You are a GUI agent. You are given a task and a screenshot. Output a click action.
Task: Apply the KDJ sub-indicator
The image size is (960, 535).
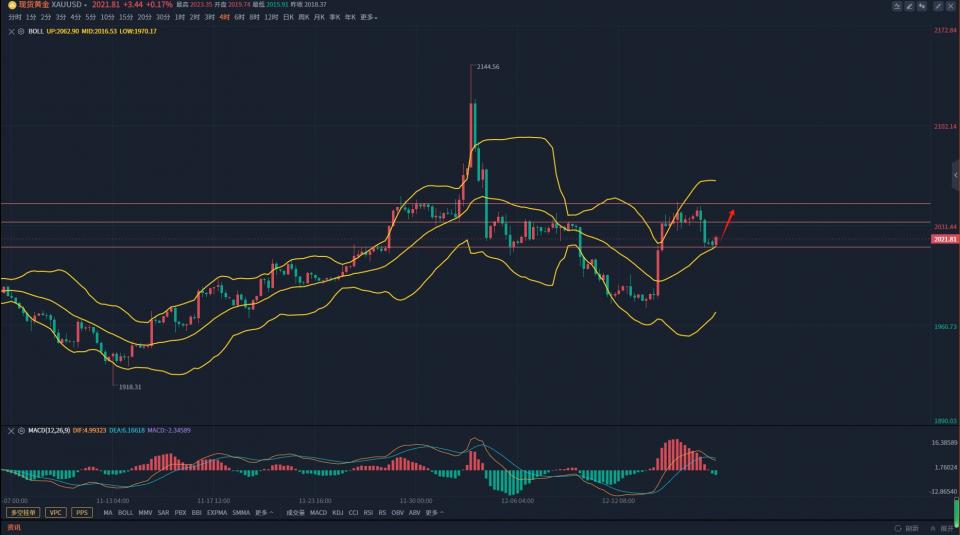pos(338,512)
